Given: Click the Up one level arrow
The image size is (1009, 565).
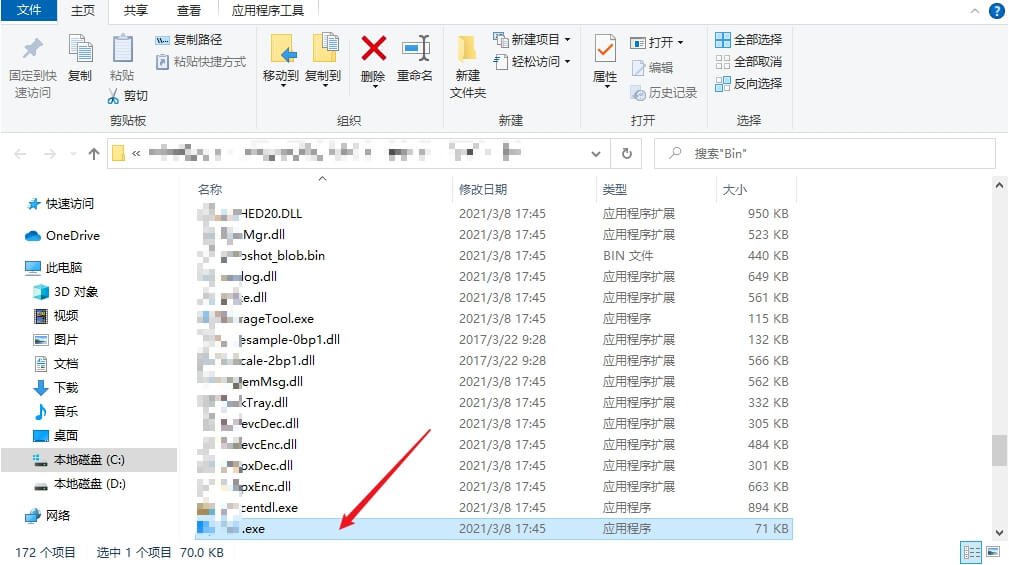Looking at the screenshot, I should (94, 154).
